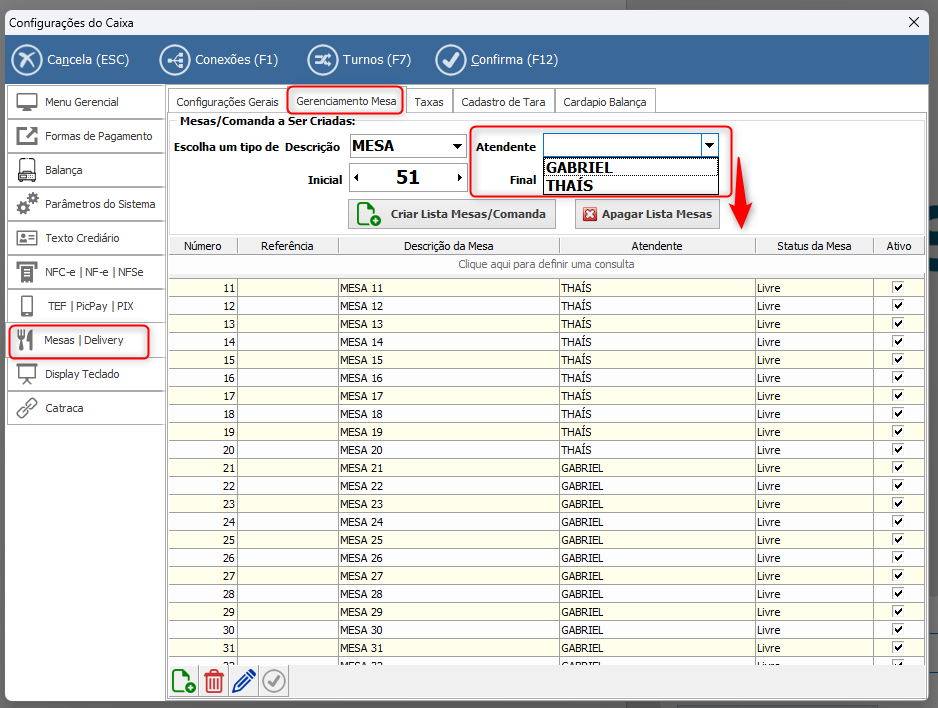The image size is (938, 708).
Task: Click Criar Lista Mesas/Comanda button
Action: [x=452, y=214]
